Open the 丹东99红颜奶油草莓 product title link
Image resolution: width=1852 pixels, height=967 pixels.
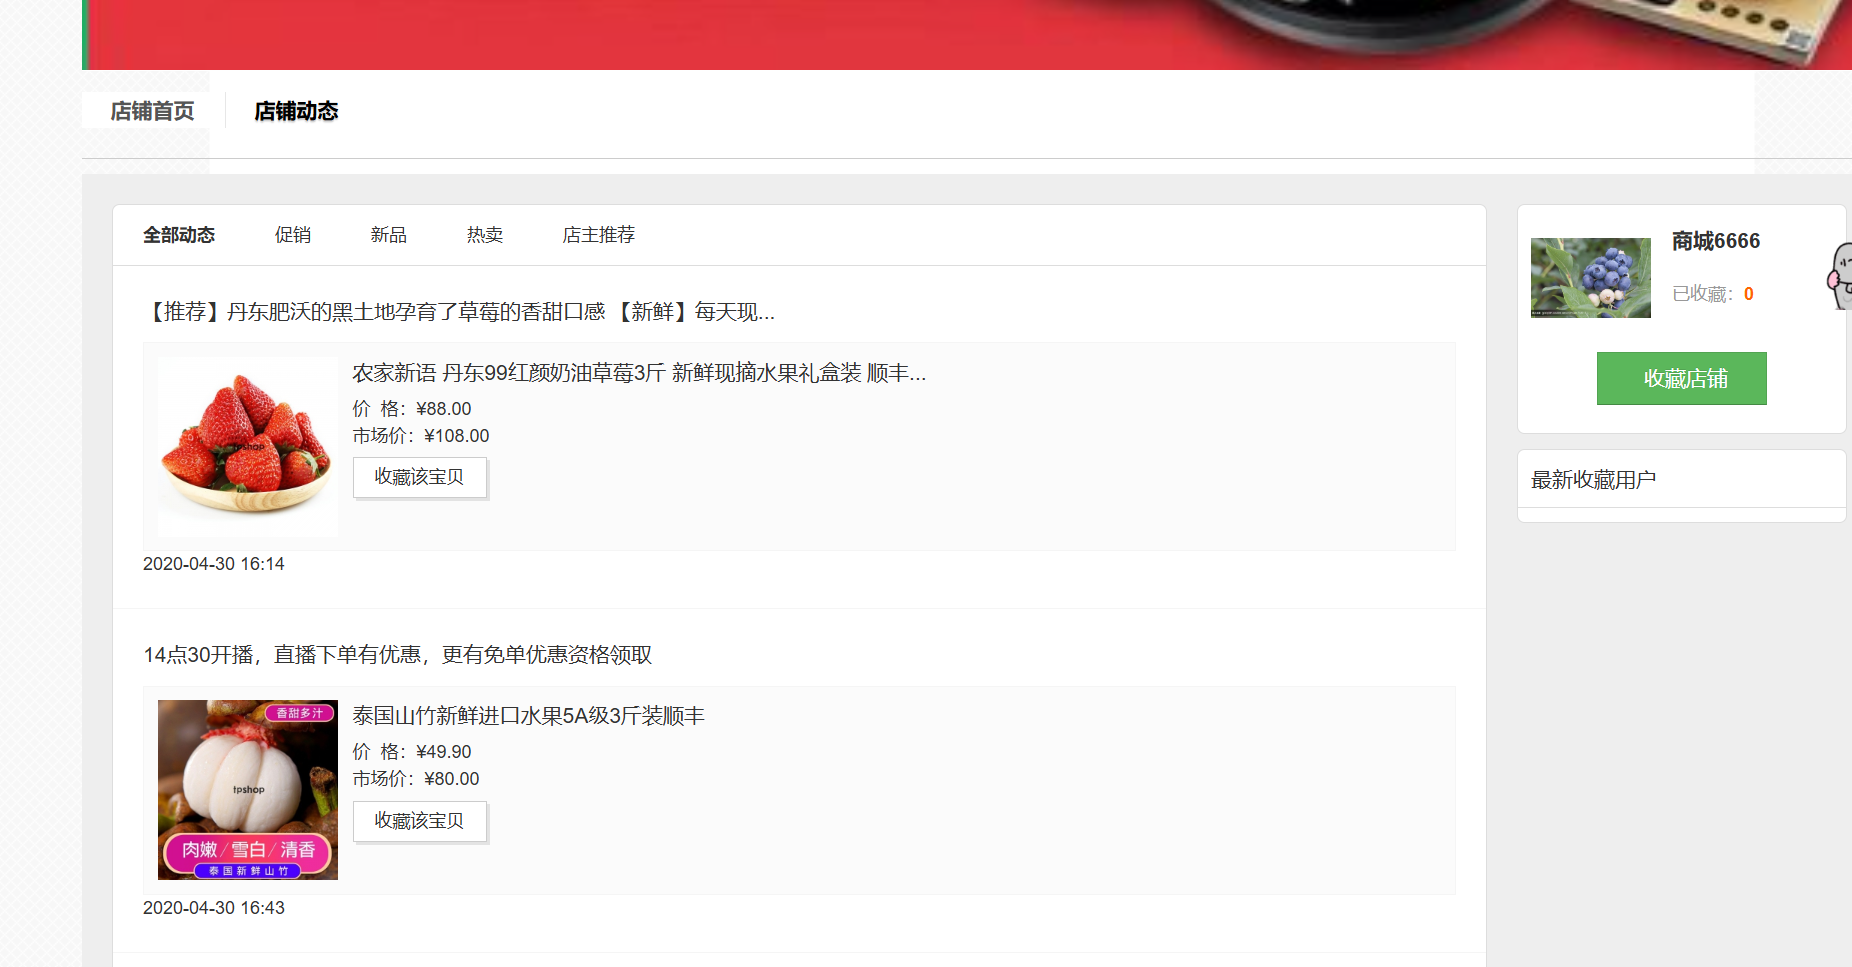(639, 373)
